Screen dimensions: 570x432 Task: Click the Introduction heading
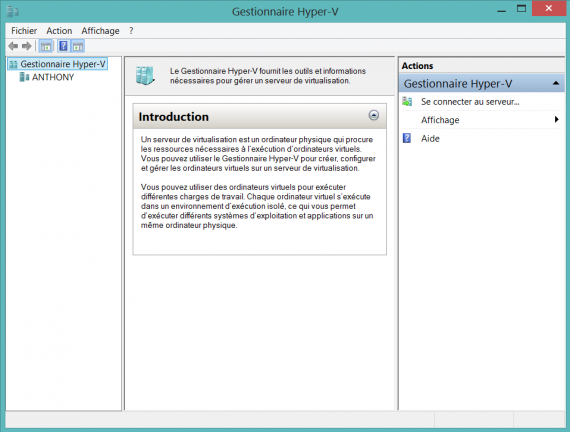[x=174, y=117]
